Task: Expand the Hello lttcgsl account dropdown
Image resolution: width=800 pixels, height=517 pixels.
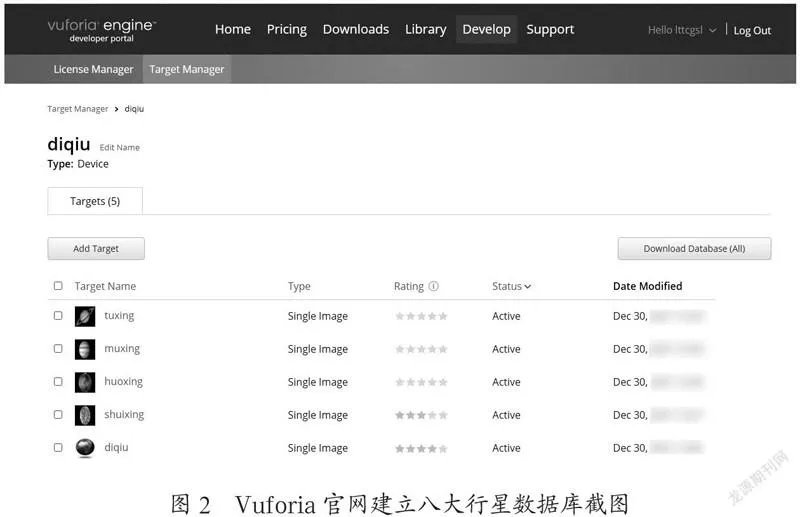Action: coord(682,30)
